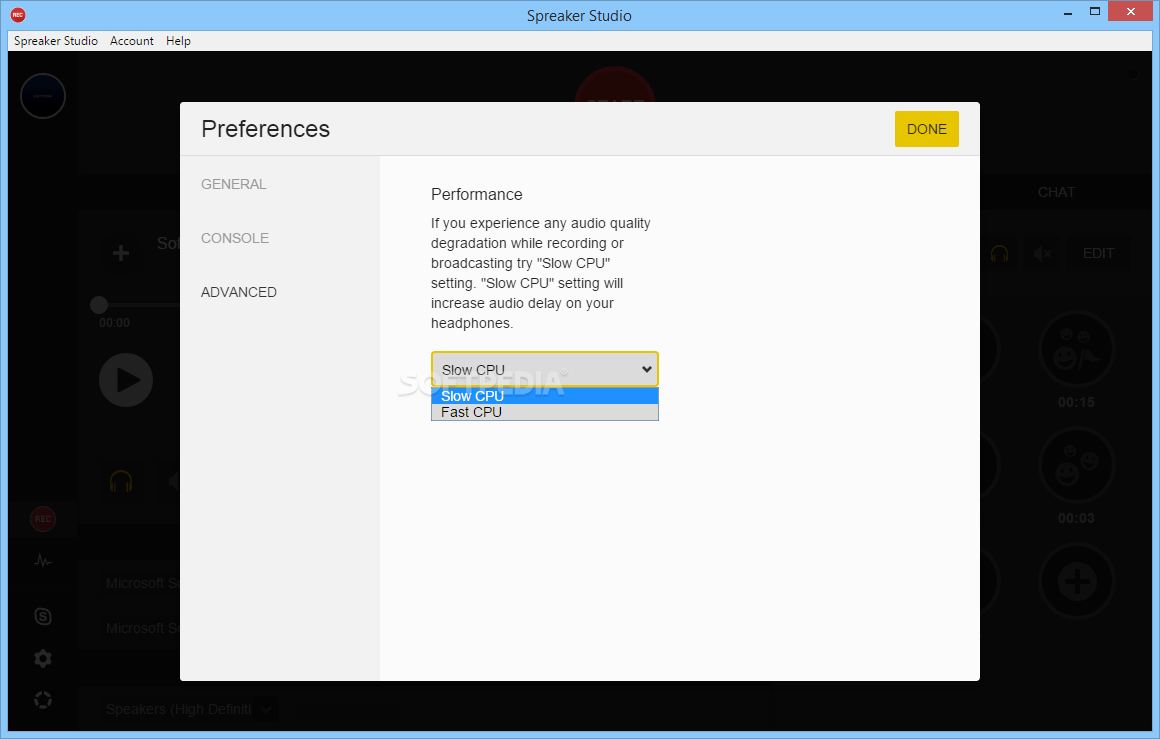The height and width of the screenshot is (739, 1160).
Task: Toggle the top-right speaker mute icon
Action: tap(1042, 254)
